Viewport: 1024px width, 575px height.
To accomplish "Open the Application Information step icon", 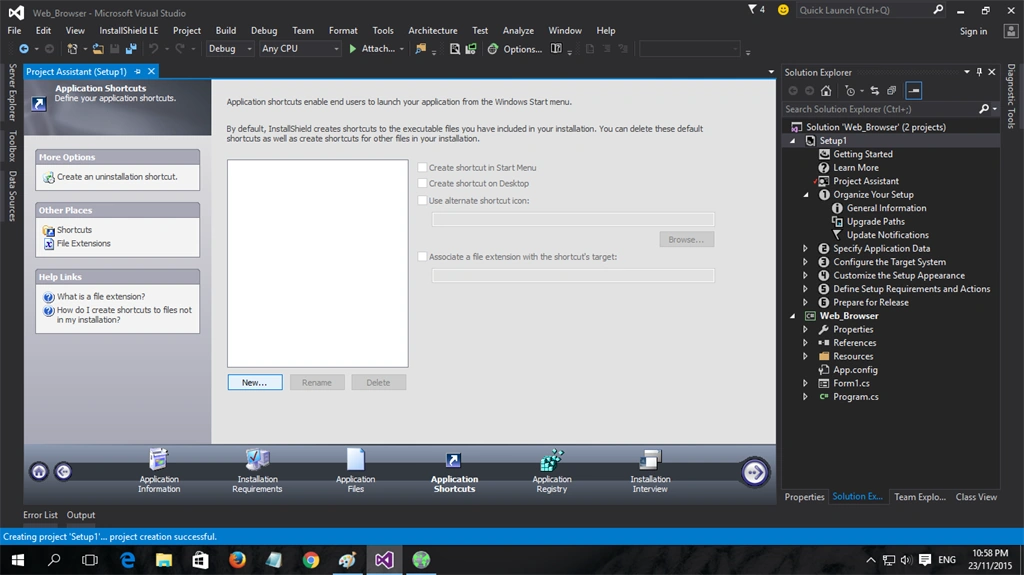I will coord(159,459).
